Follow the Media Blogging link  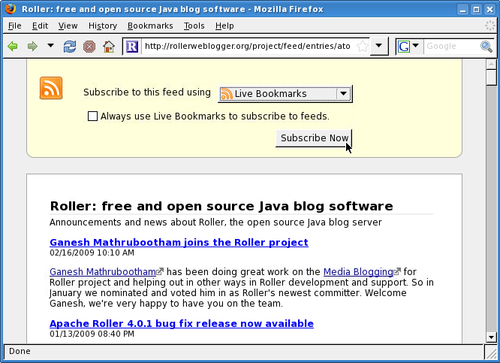pyautogui.click(x=358, y=272)
